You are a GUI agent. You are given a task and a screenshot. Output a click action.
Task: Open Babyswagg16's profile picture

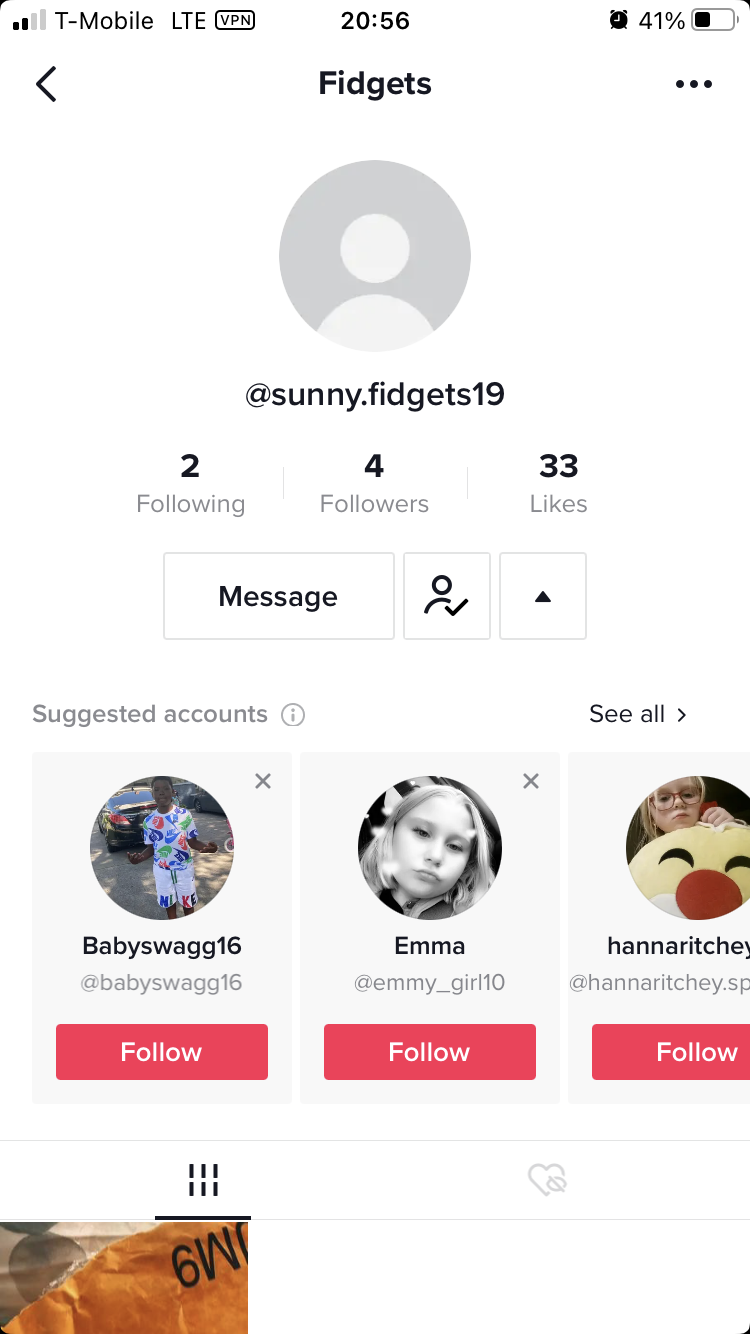(162, 848)
